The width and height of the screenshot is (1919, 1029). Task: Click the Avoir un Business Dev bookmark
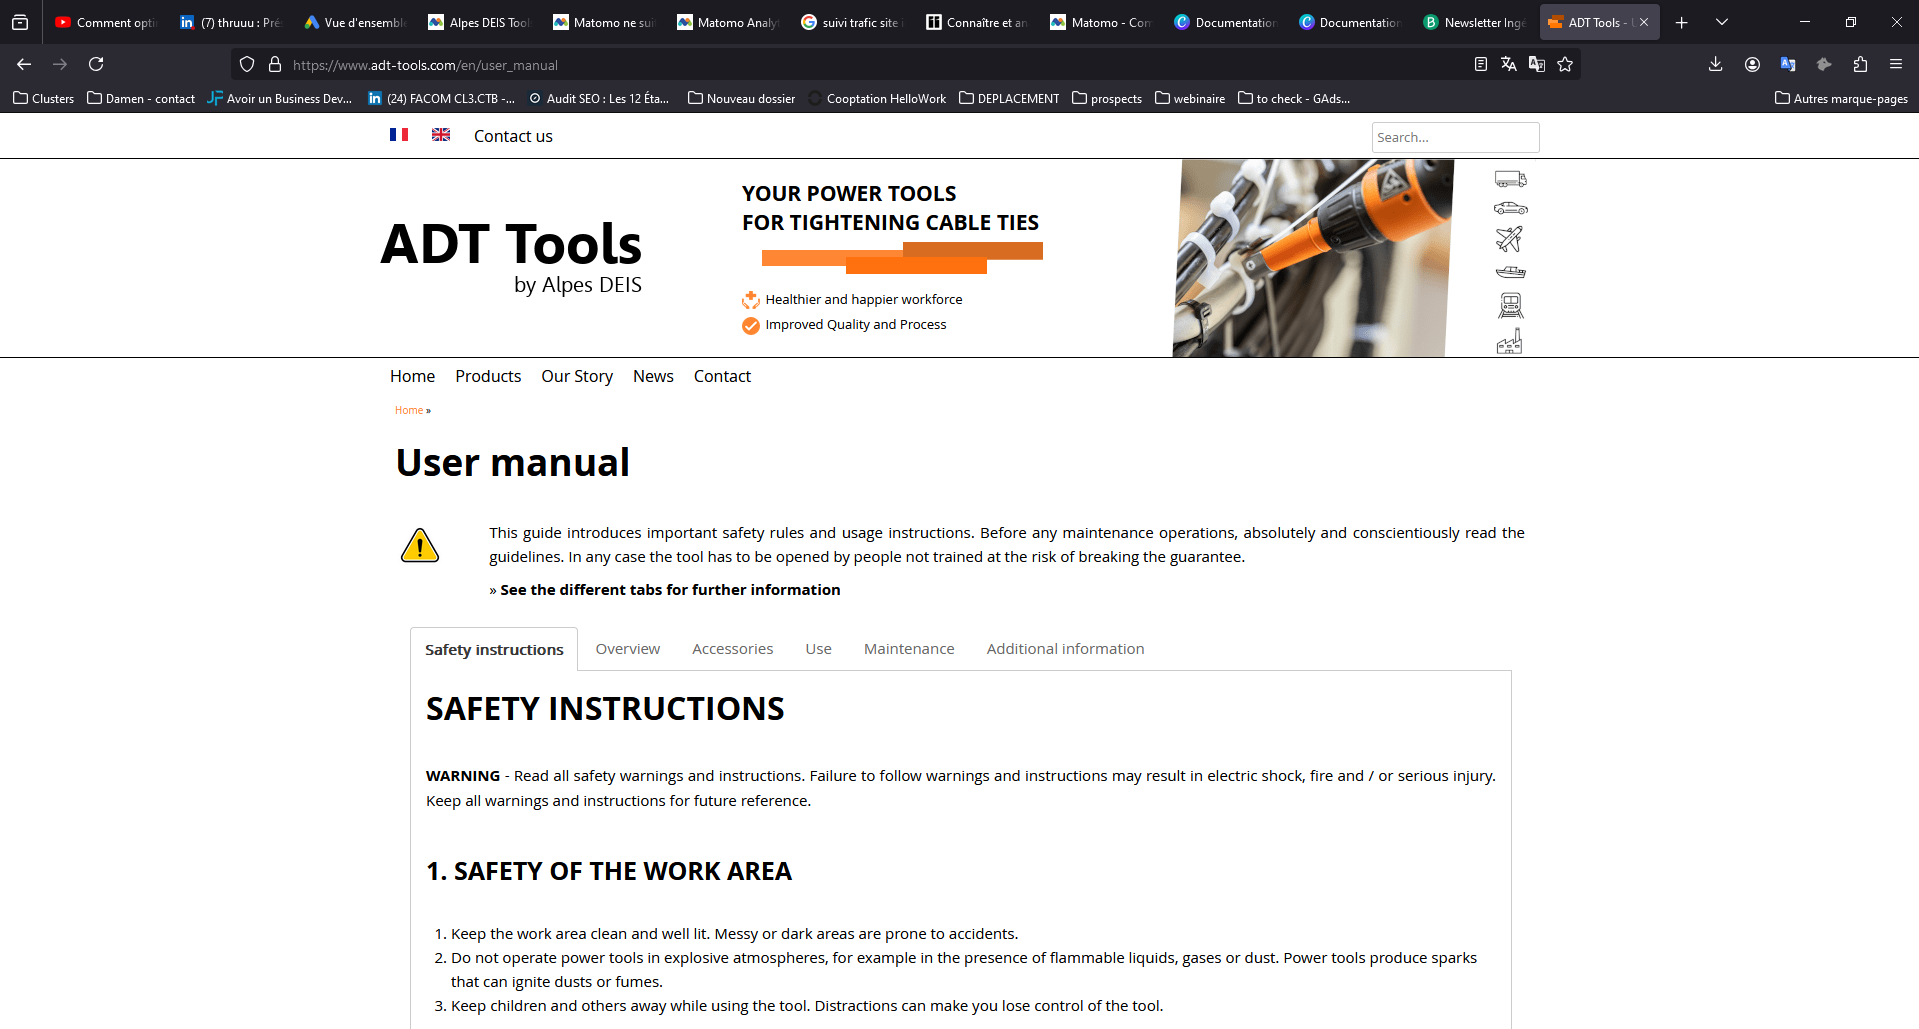point(280,98)
